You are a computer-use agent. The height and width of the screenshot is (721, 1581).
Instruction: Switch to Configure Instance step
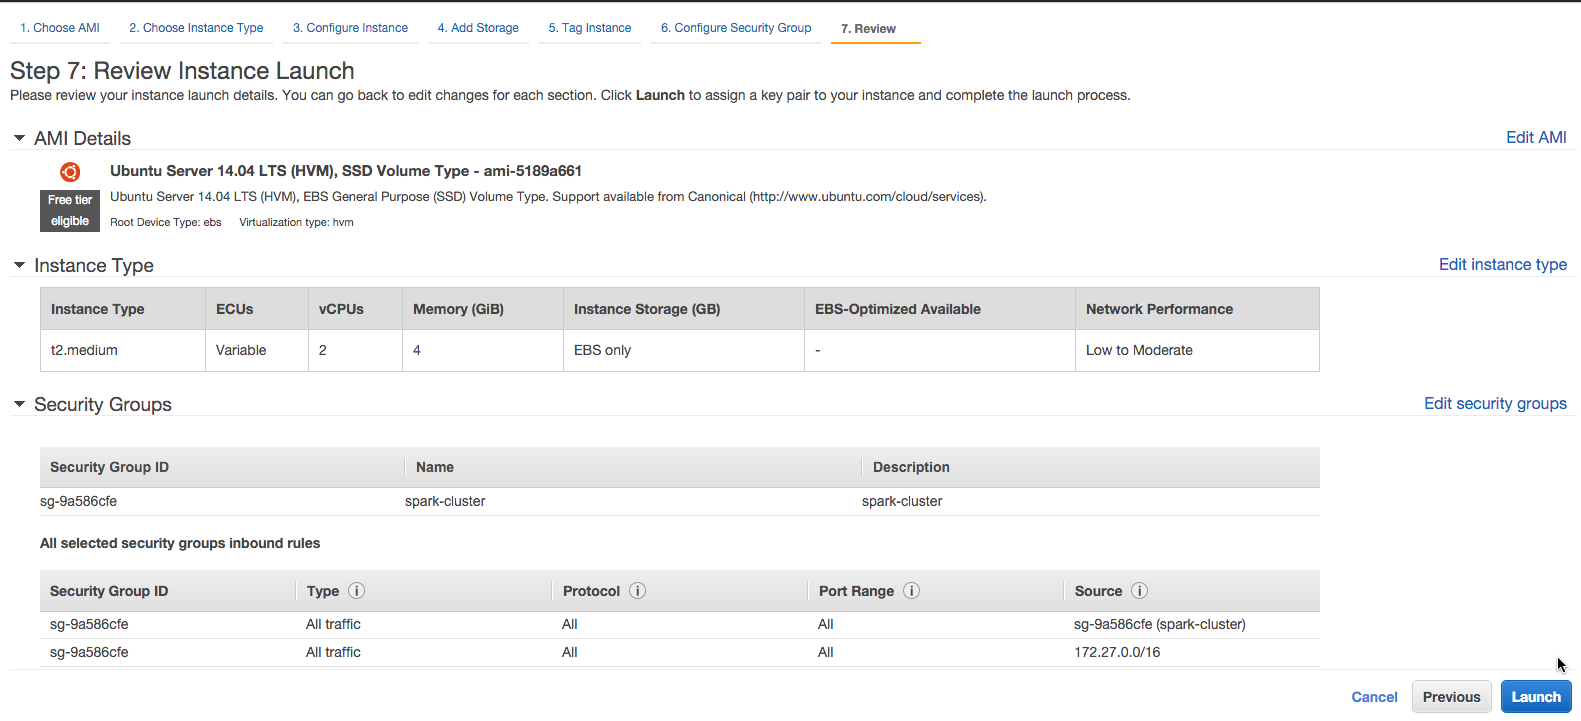point(350,28)
